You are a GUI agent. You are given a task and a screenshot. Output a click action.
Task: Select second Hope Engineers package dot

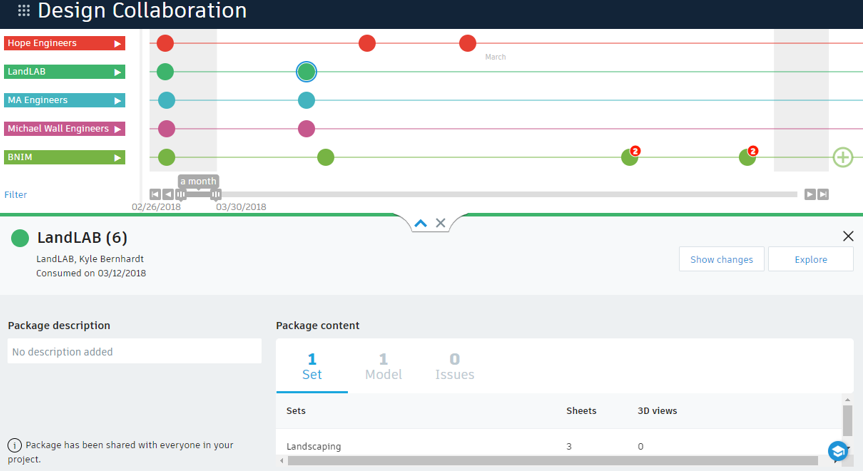coord(367,43)
